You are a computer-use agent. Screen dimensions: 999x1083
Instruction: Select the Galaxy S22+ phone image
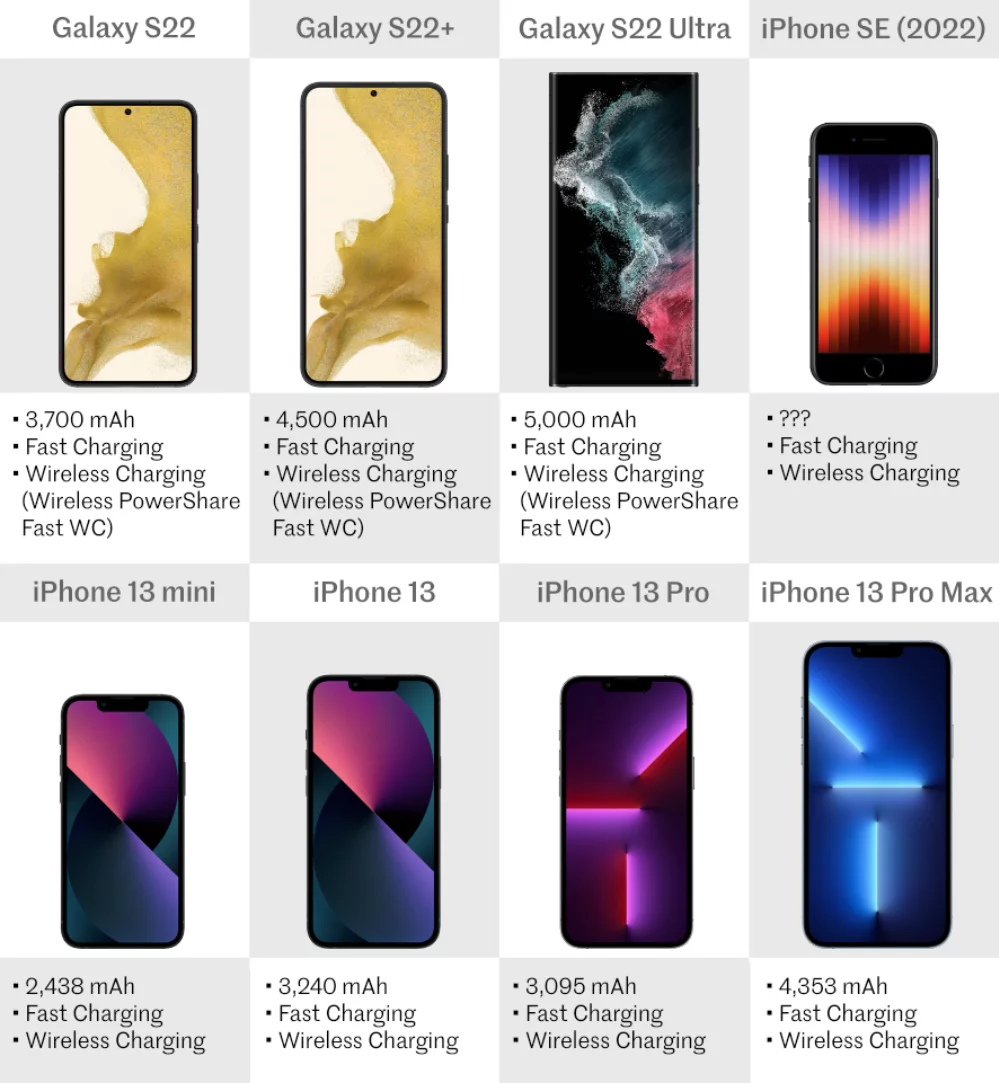click(374, 234)
